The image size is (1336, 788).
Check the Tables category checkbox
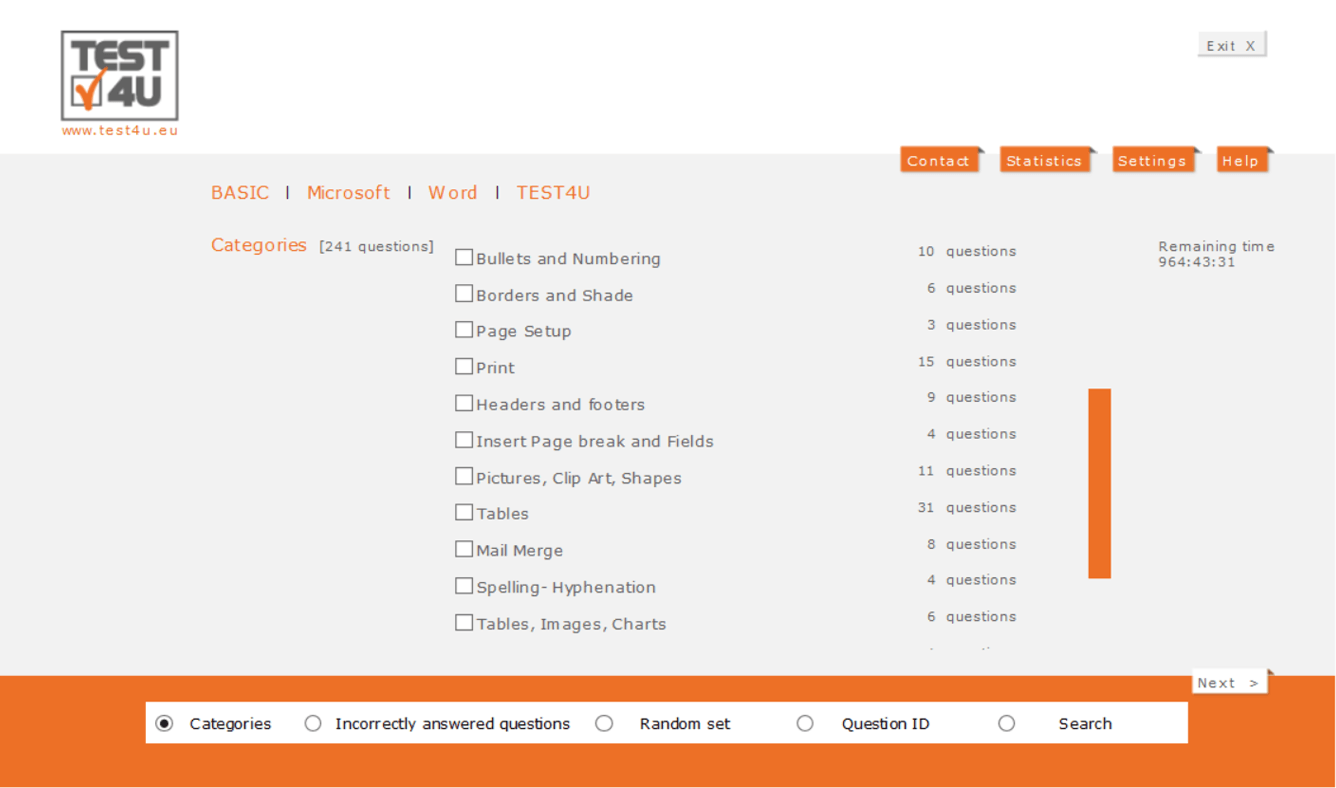464,512
